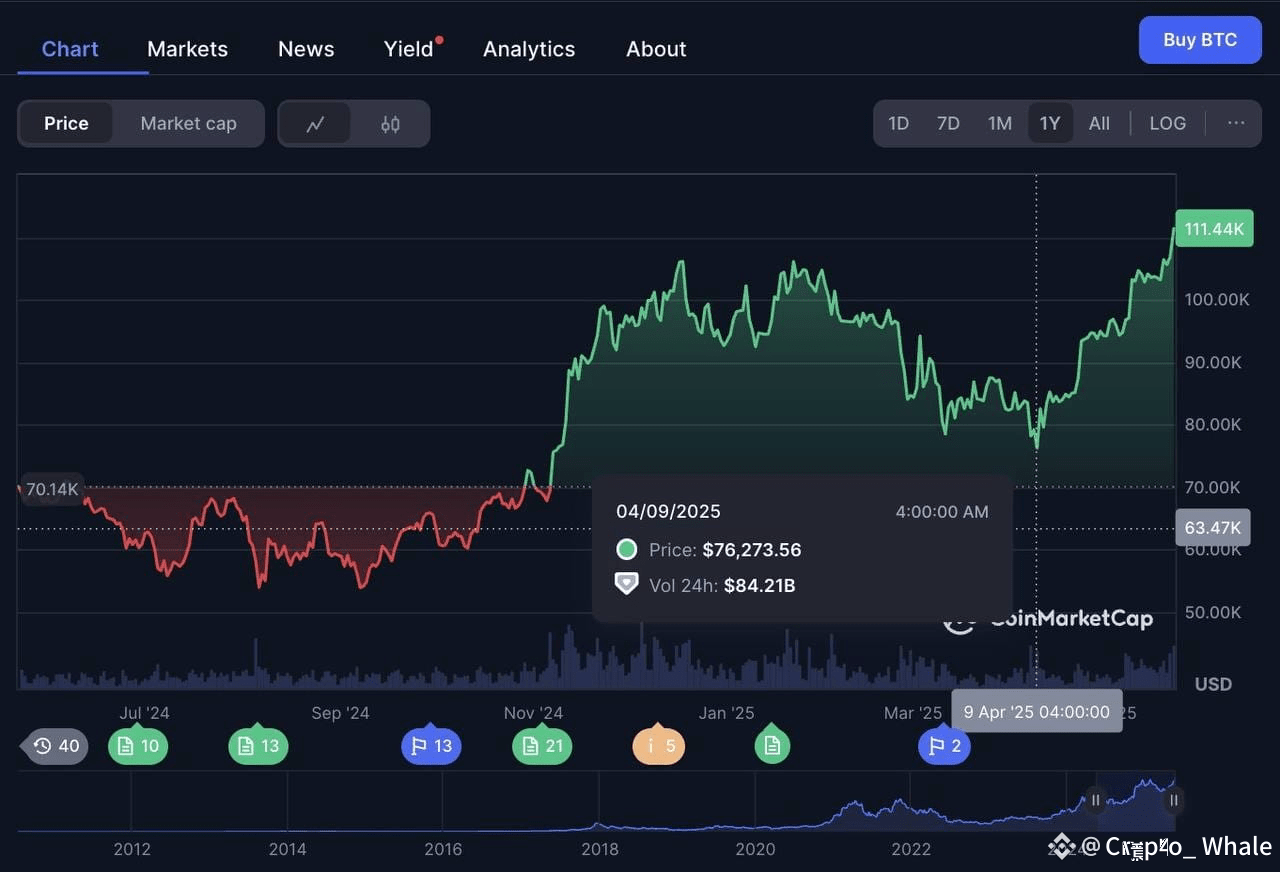Open the Yield tab
The height and width of the screenshot is (872, 1280).
409,49
